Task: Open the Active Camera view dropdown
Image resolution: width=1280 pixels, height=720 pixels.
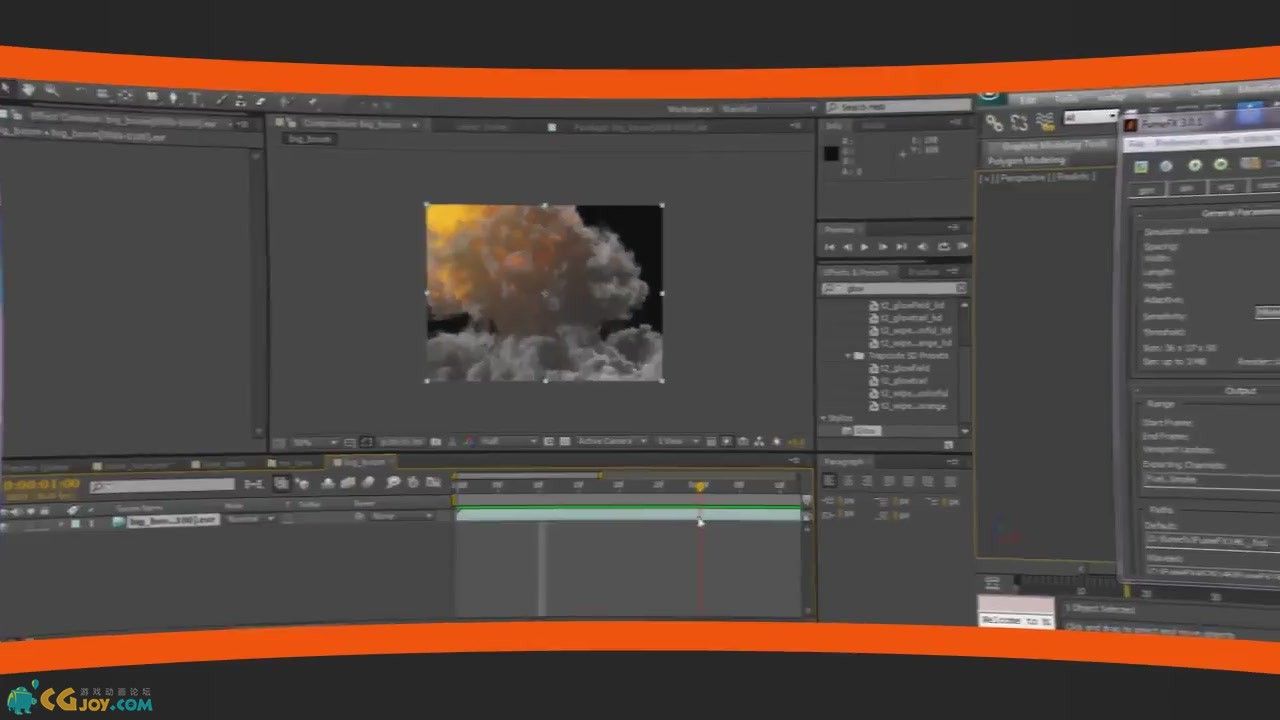Action: pyautogui.click(x=612, y=441)
